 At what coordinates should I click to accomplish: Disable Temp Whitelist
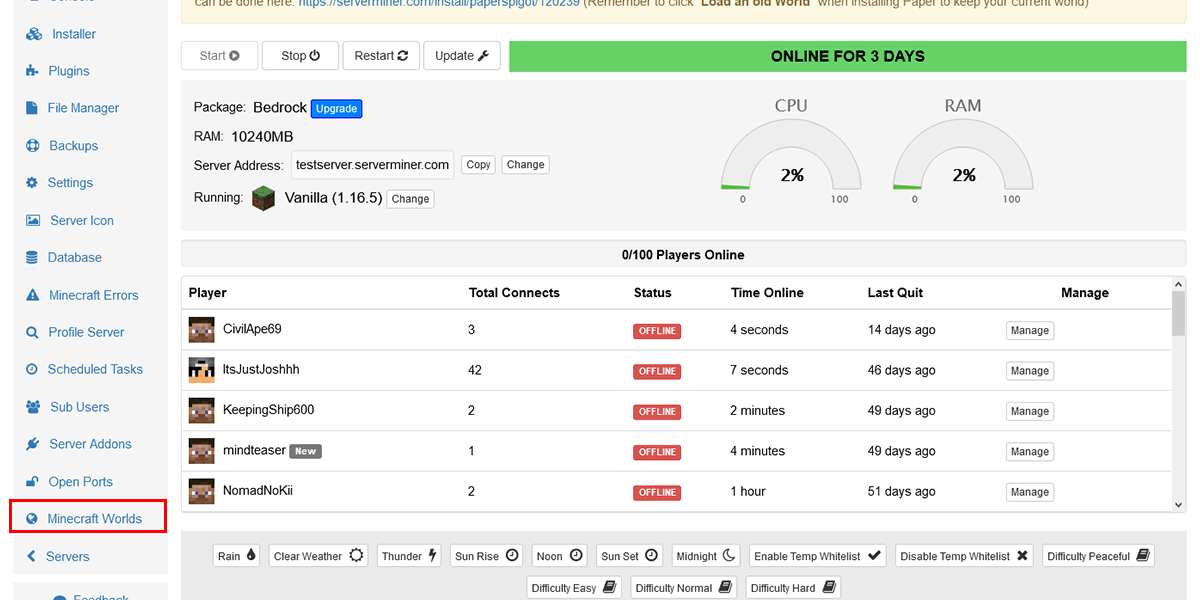click(x=964, y=556)
